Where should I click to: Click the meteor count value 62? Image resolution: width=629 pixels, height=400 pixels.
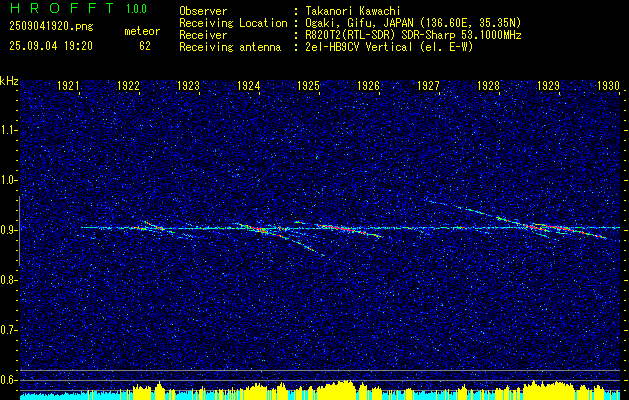(145, 46)
